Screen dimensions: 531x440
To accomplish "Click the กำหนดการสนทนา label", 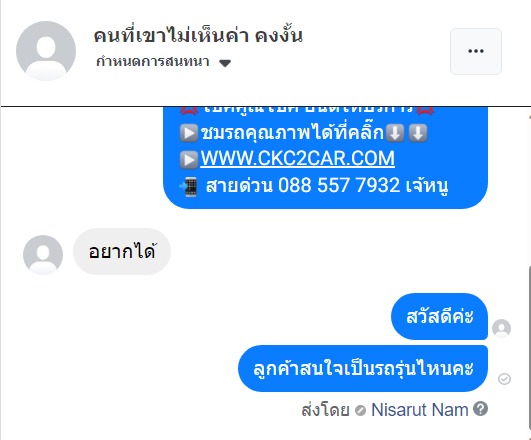I will [x=153, y=62].
